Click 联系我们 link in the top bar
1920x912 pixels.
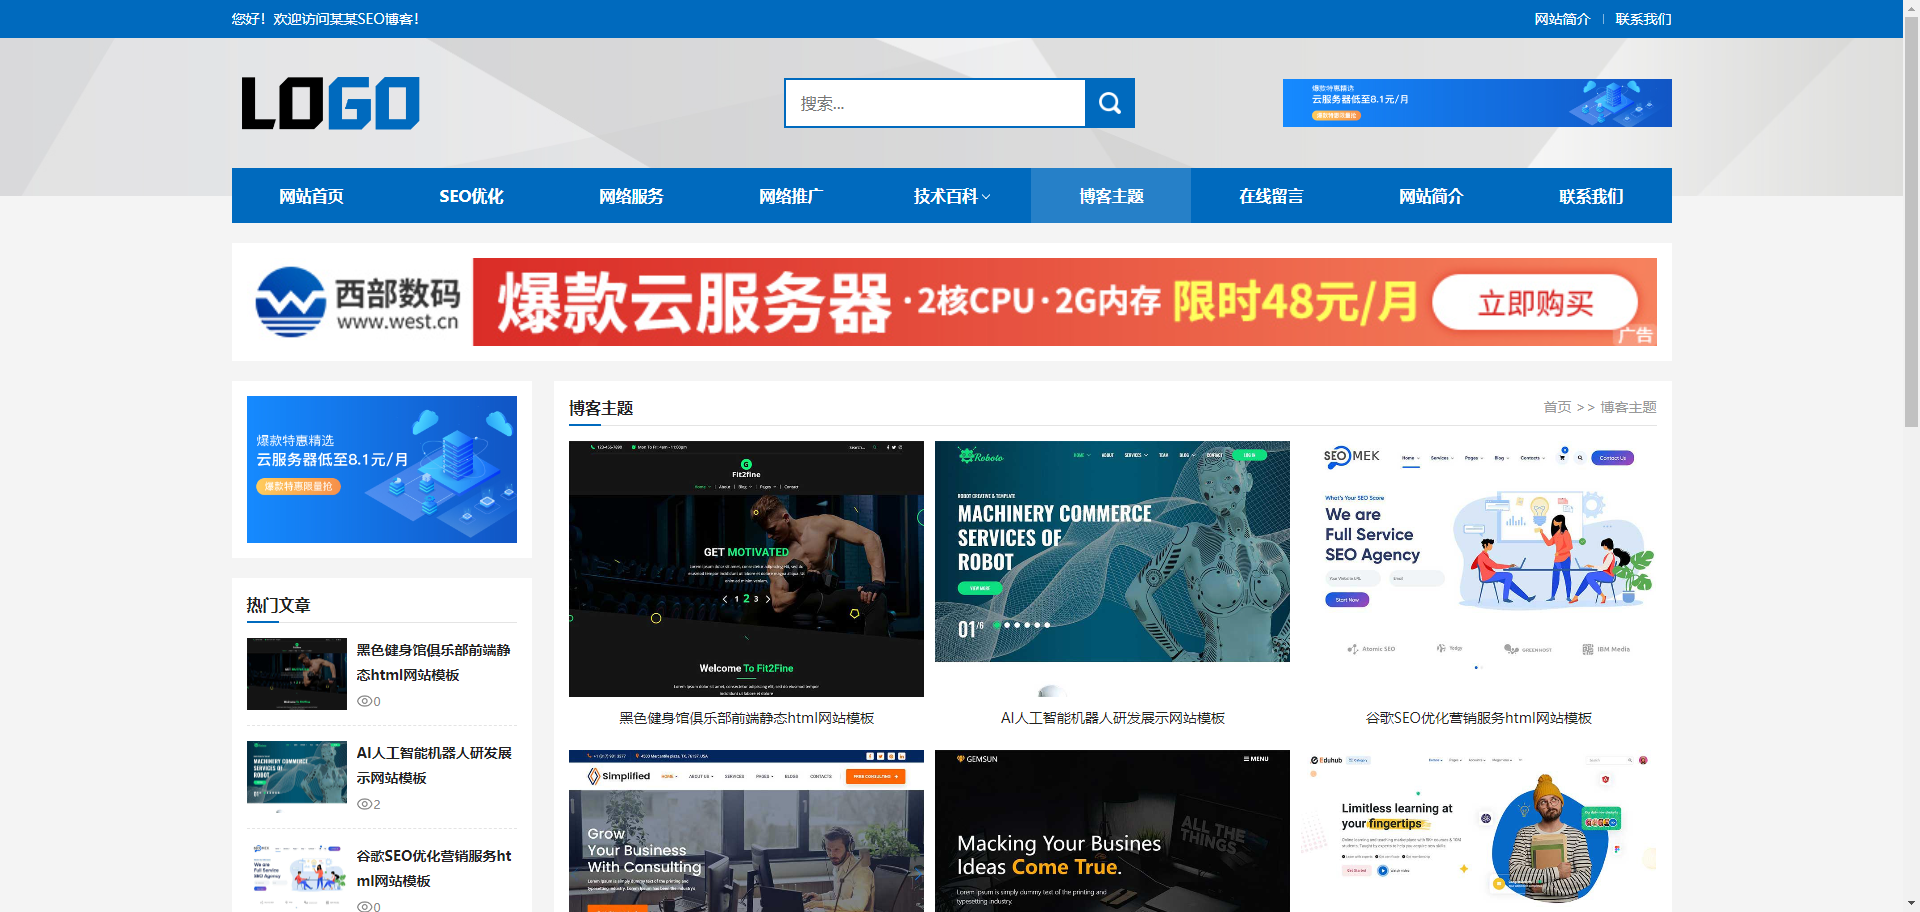click(1643, 19)
